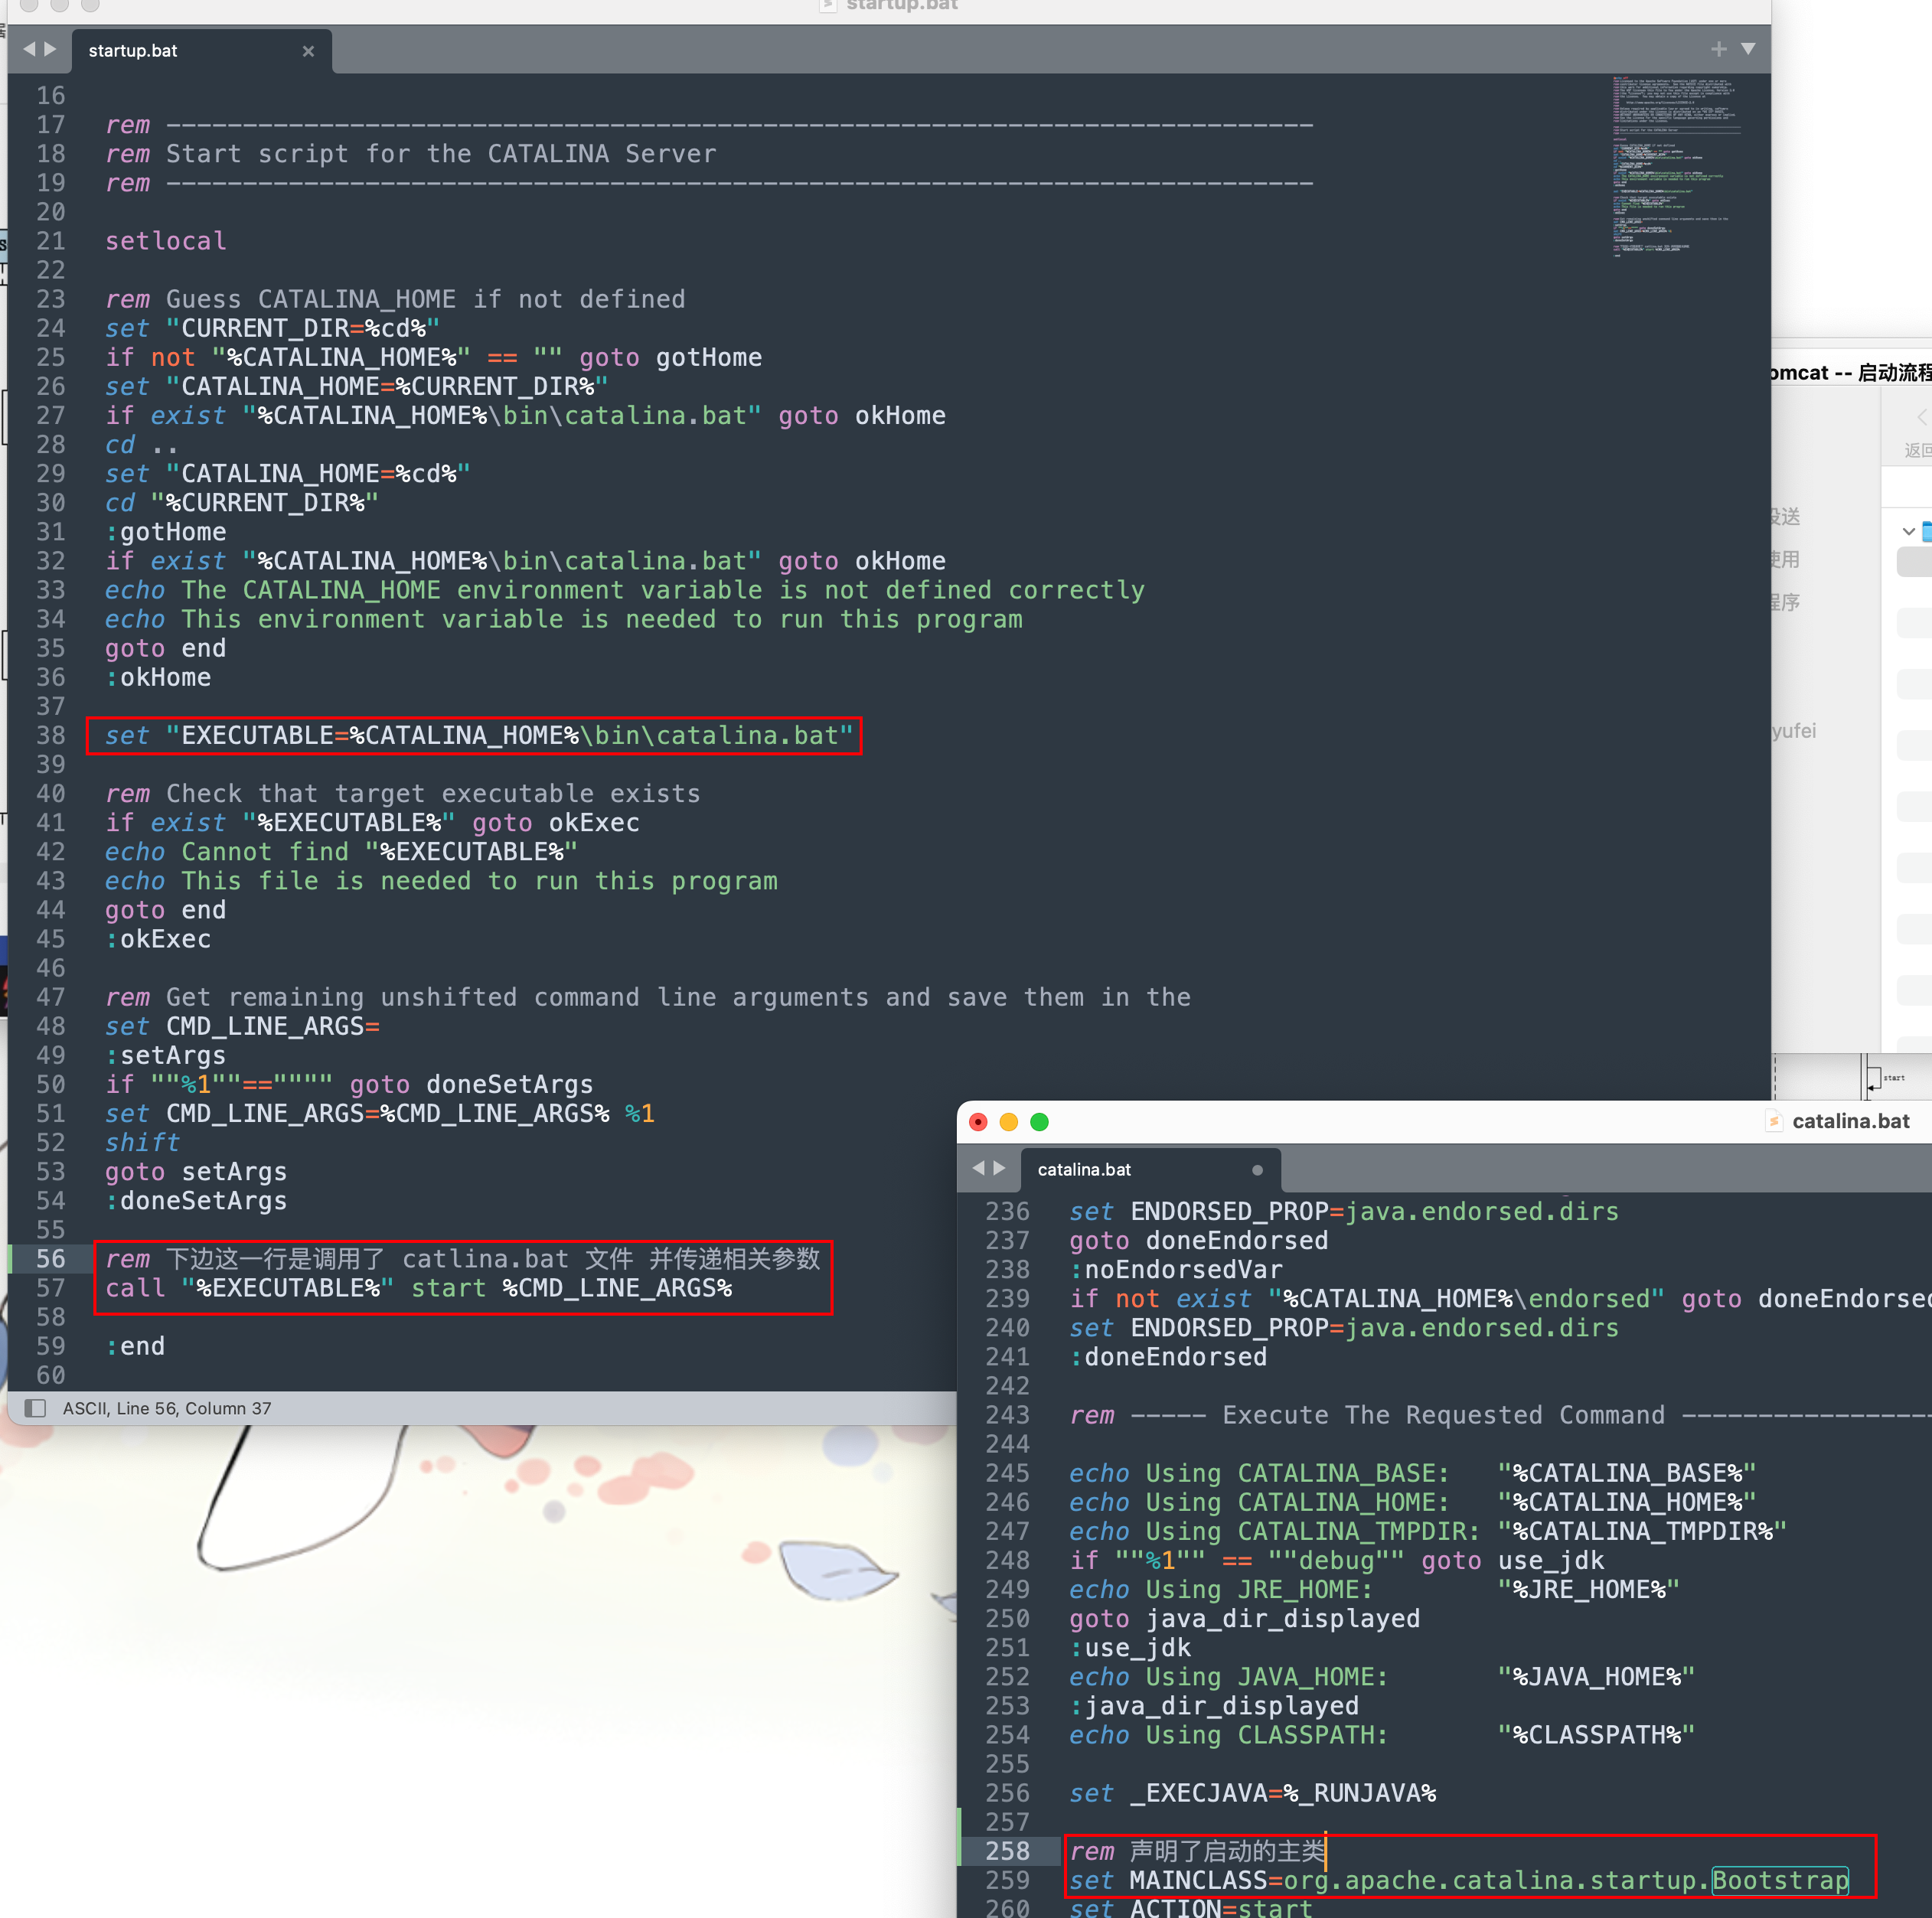Toggle the side bar from status bar icon
Viewport: 1932px width, 1918px height.
click(x=36, y=1408)
